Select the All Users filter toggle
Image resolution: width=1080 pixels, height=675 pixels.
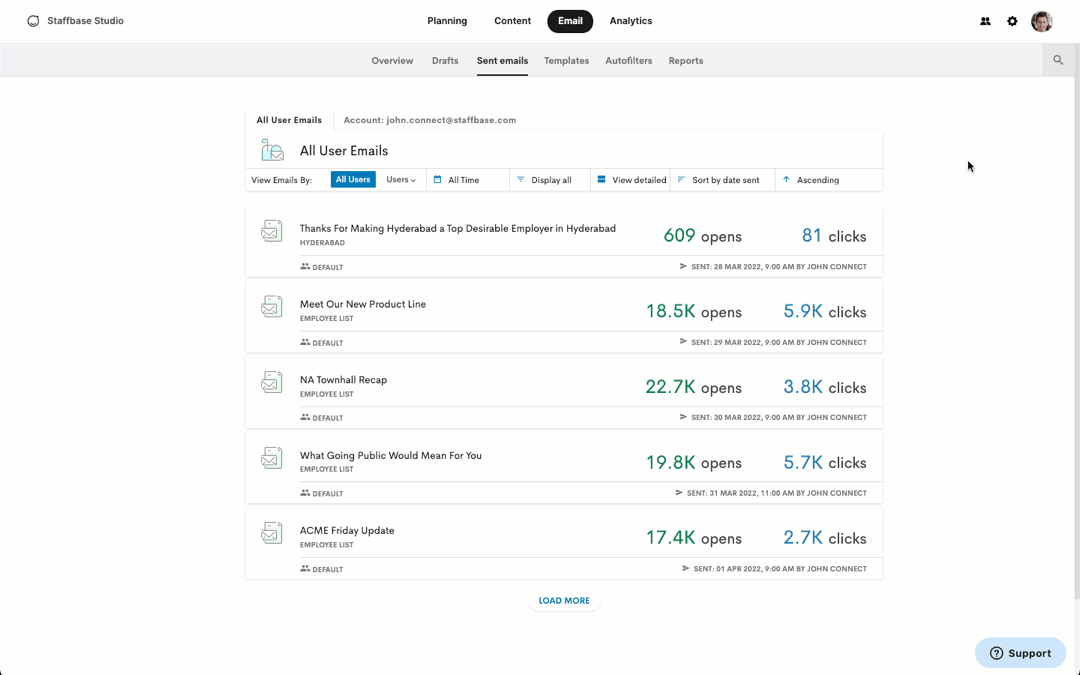tap(353, 179)
